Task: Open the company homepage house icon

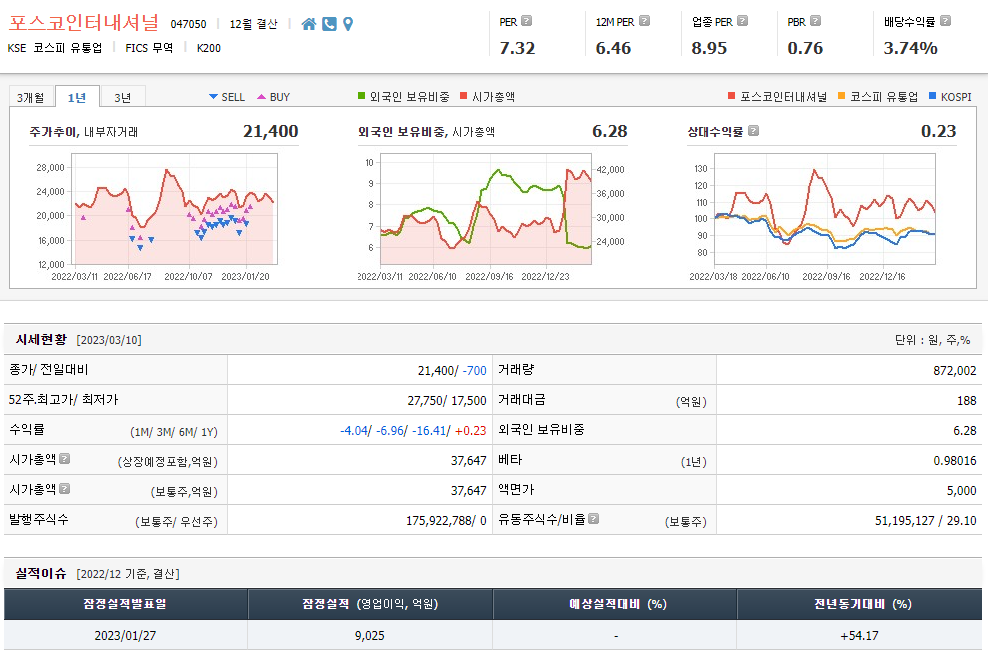Action: pyautogui.click(x=309, y=24)
